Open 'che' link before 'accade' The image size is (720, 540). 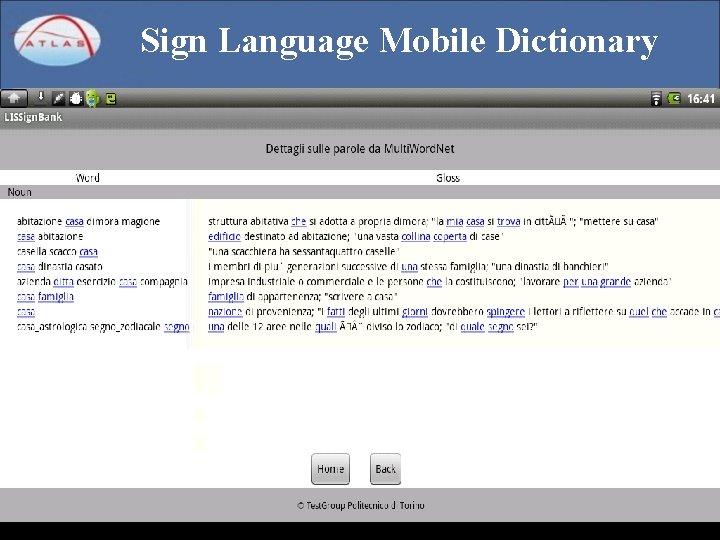click(659, 312)
